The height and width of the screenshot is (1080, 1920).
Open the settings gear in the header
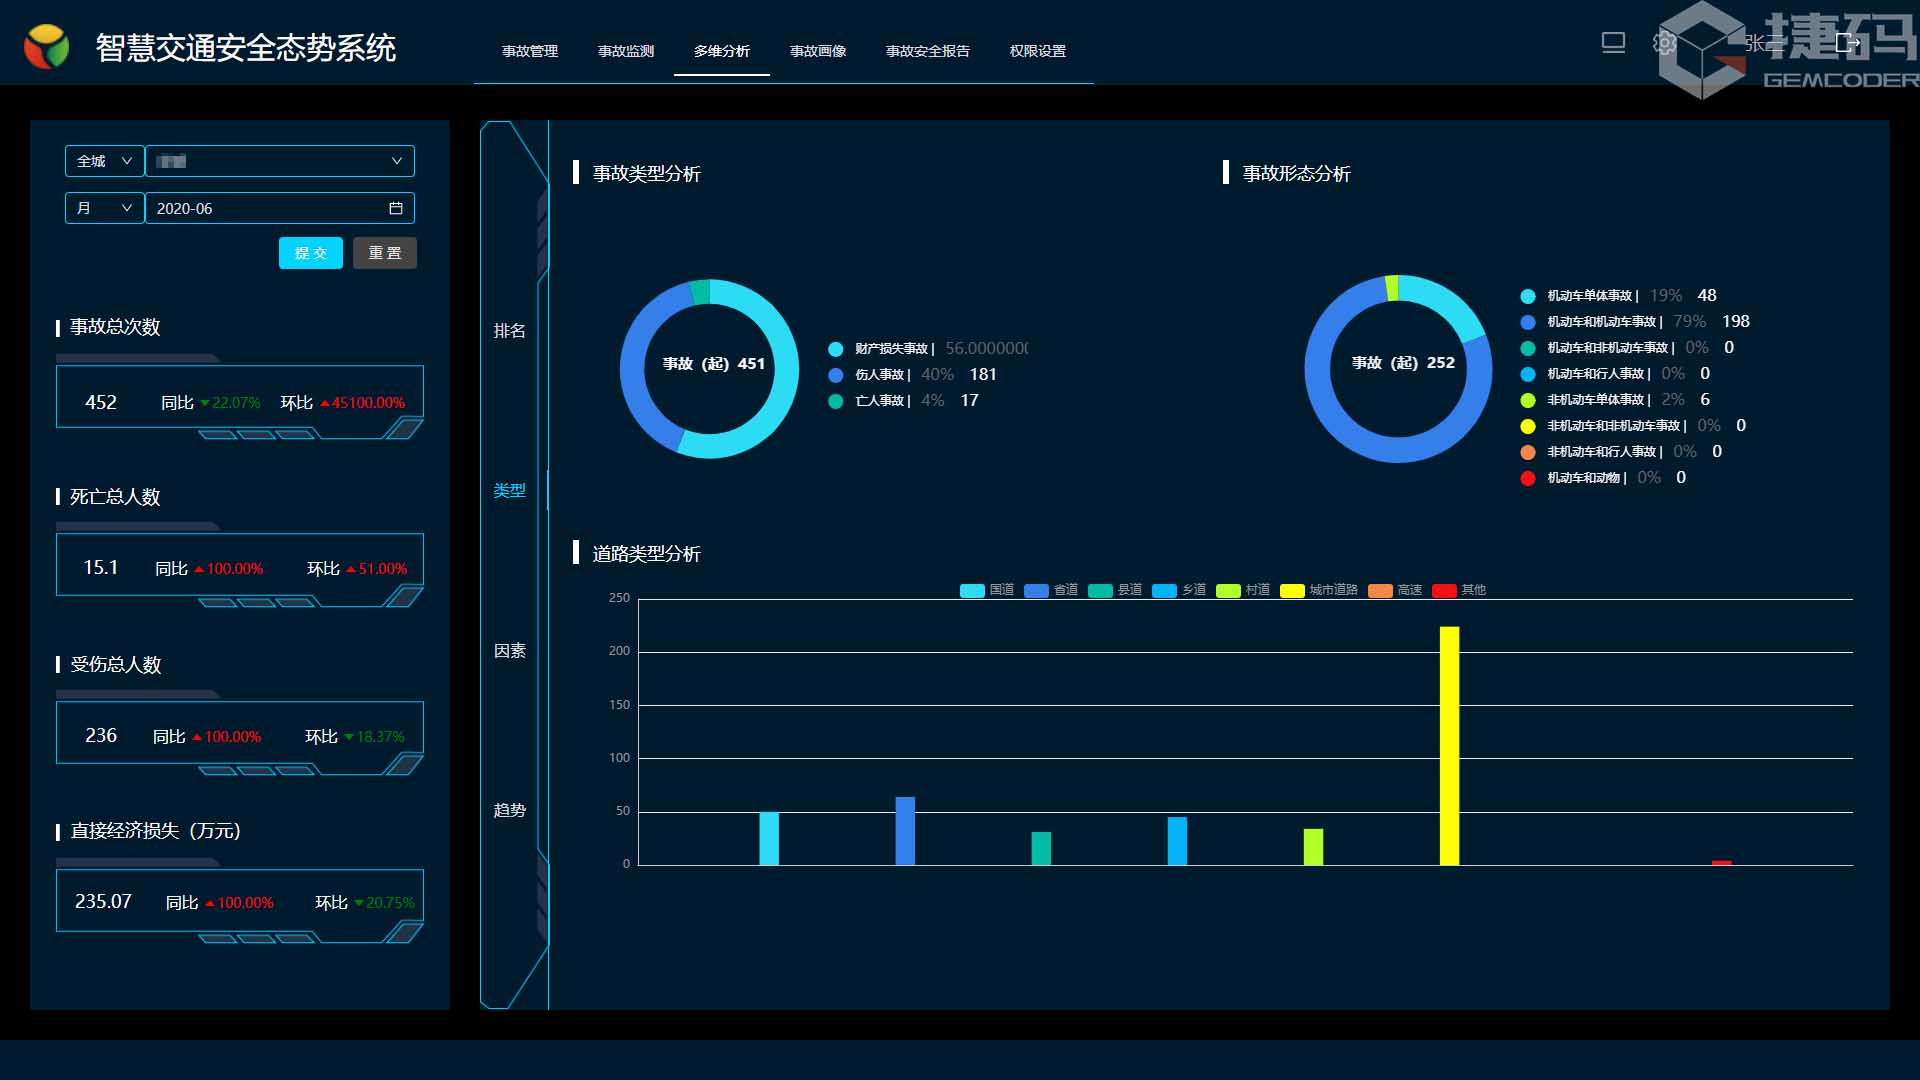[x=1664, y=43]
